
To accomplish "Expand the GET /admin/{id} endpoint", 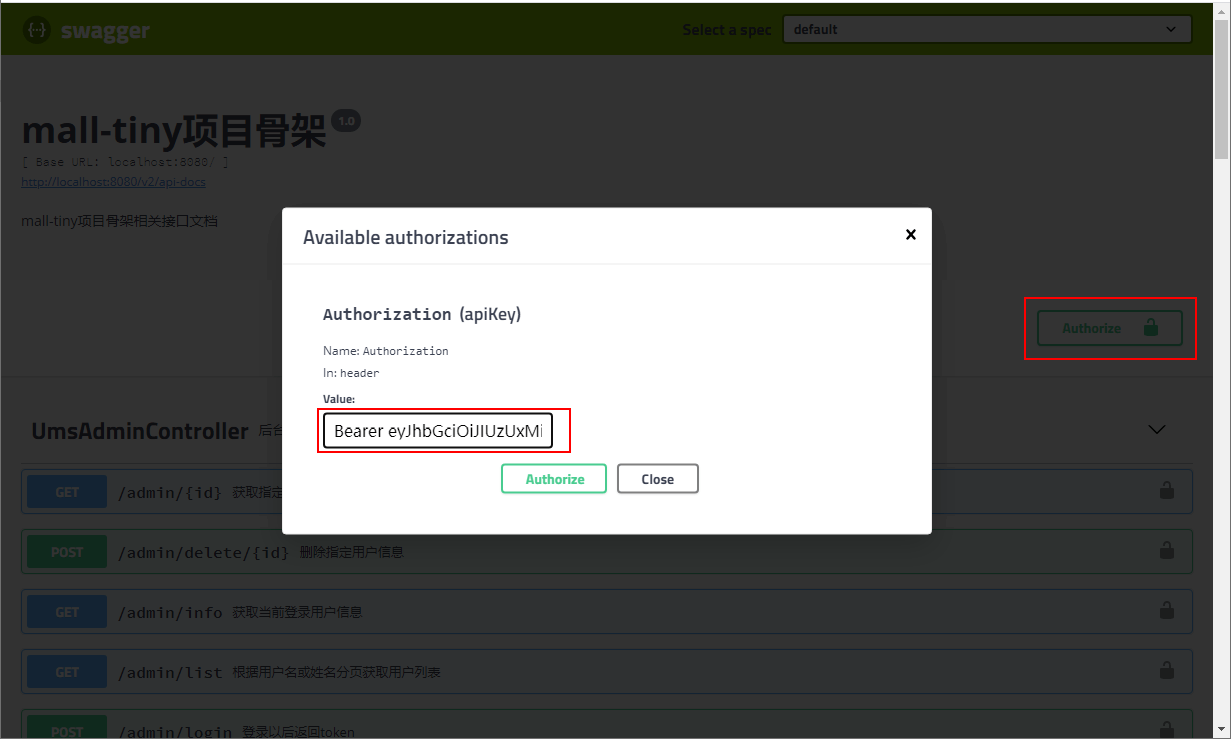I will pyautogui.click(x=607, y=491).
